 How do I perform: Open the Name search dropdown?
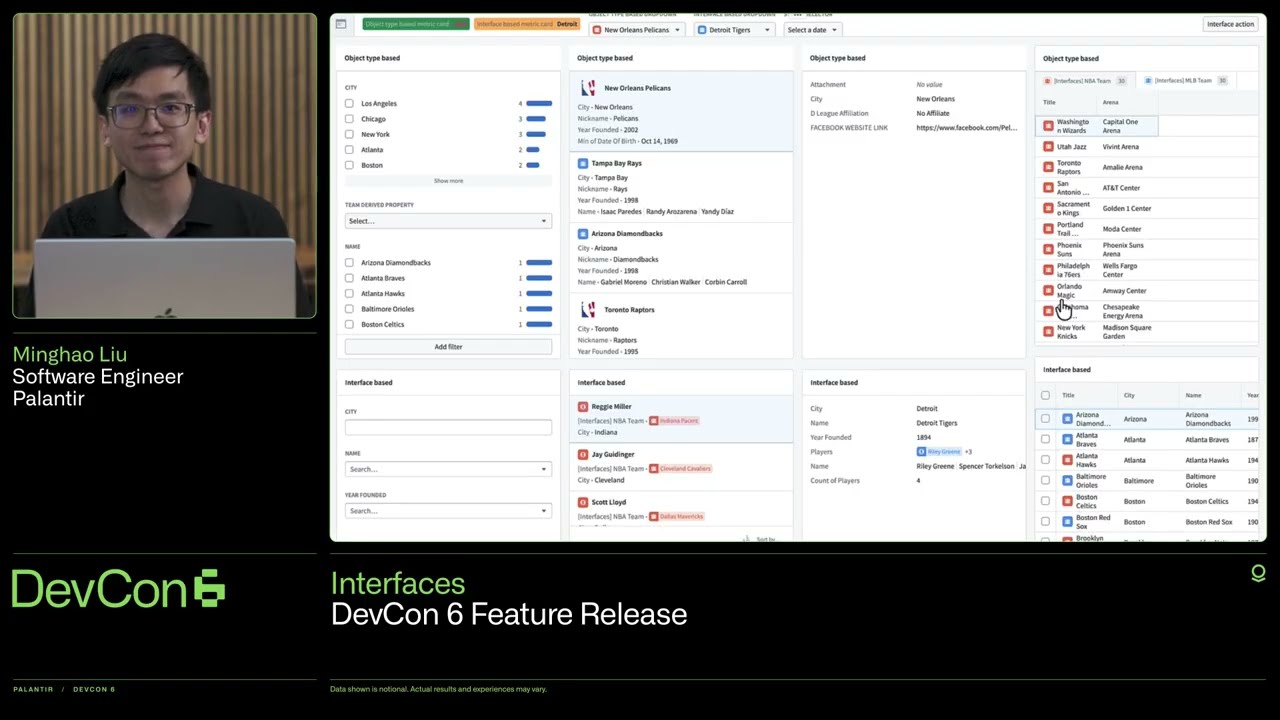point(448,469)
